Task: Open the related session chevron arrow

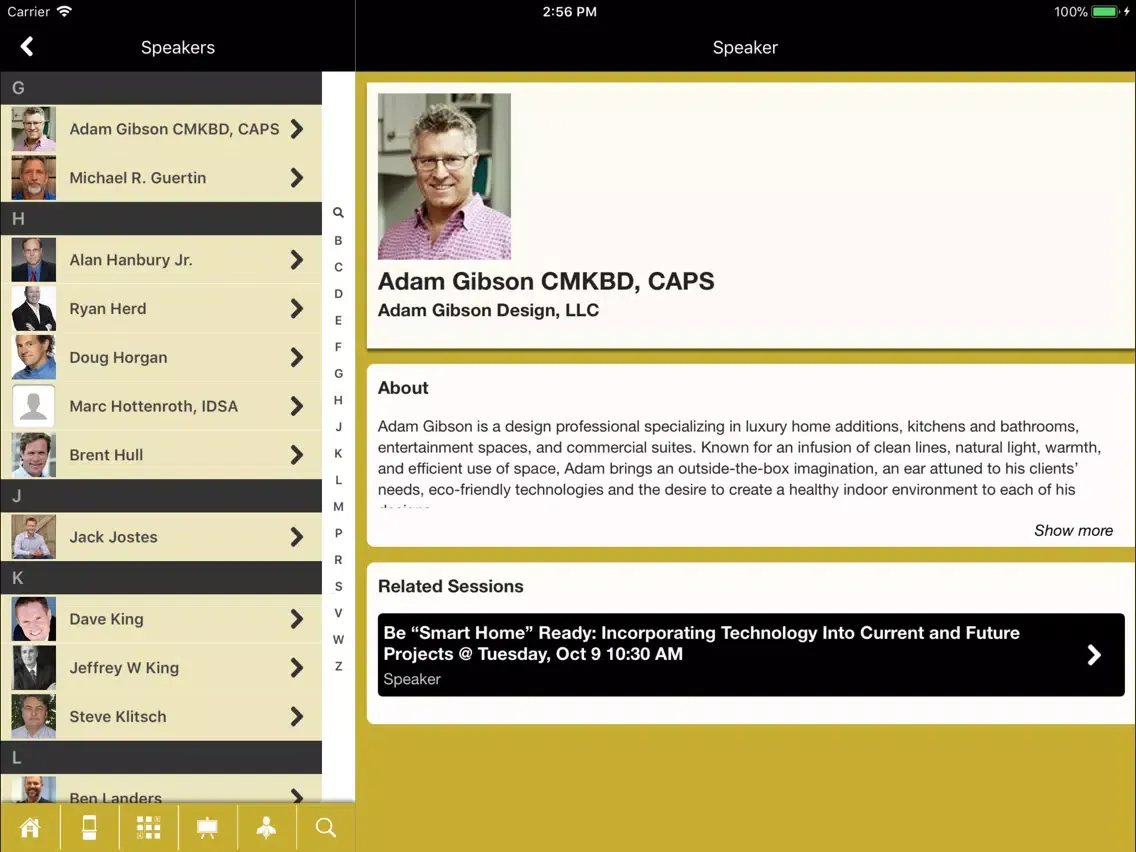Action: (1094, 655)
